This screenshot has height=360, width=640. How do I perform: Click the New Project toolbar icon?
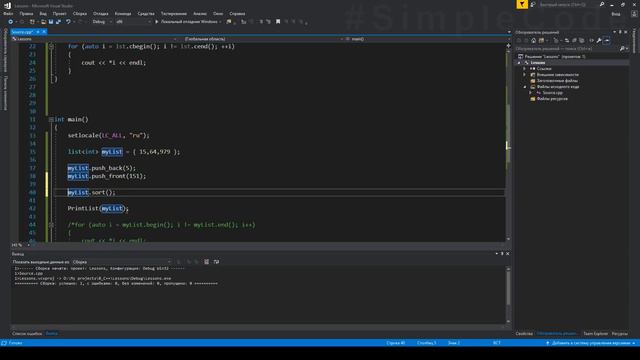pos(32,22)
